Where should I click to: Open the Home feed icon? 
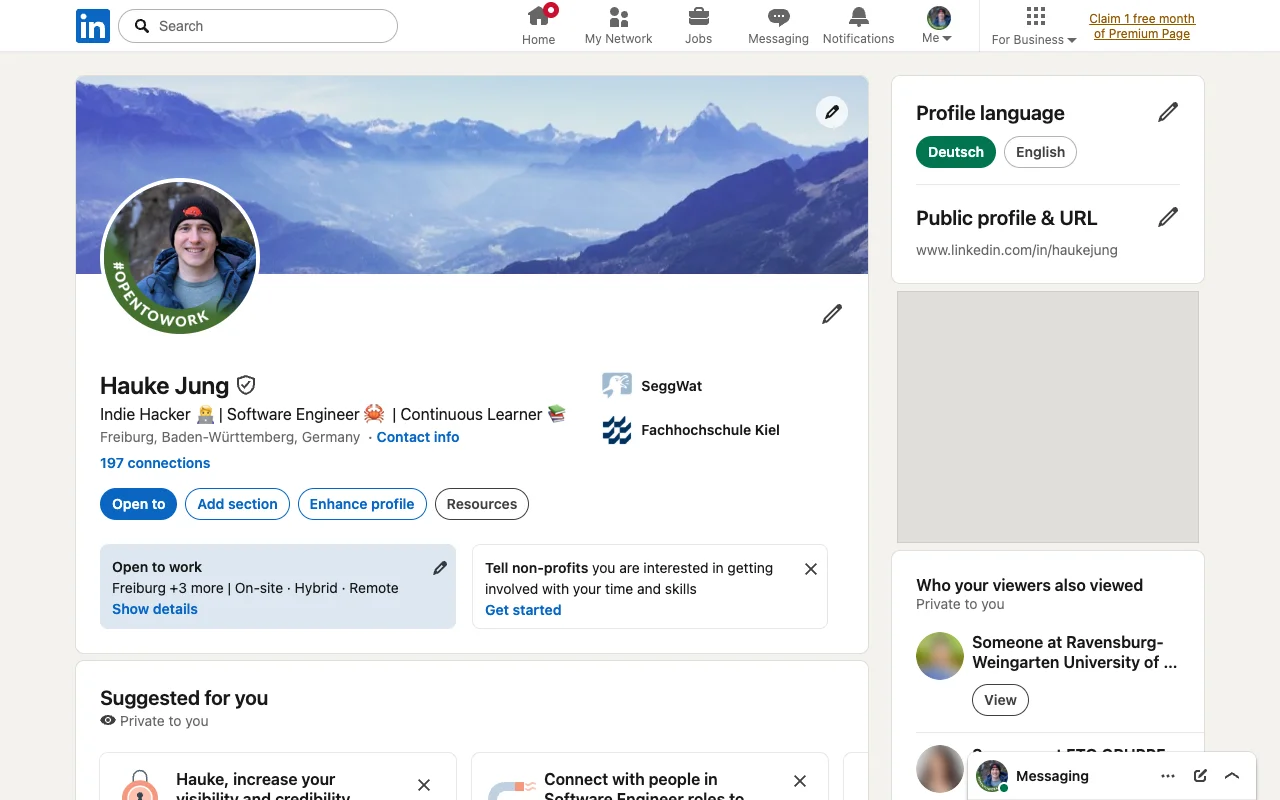[539, 16]
